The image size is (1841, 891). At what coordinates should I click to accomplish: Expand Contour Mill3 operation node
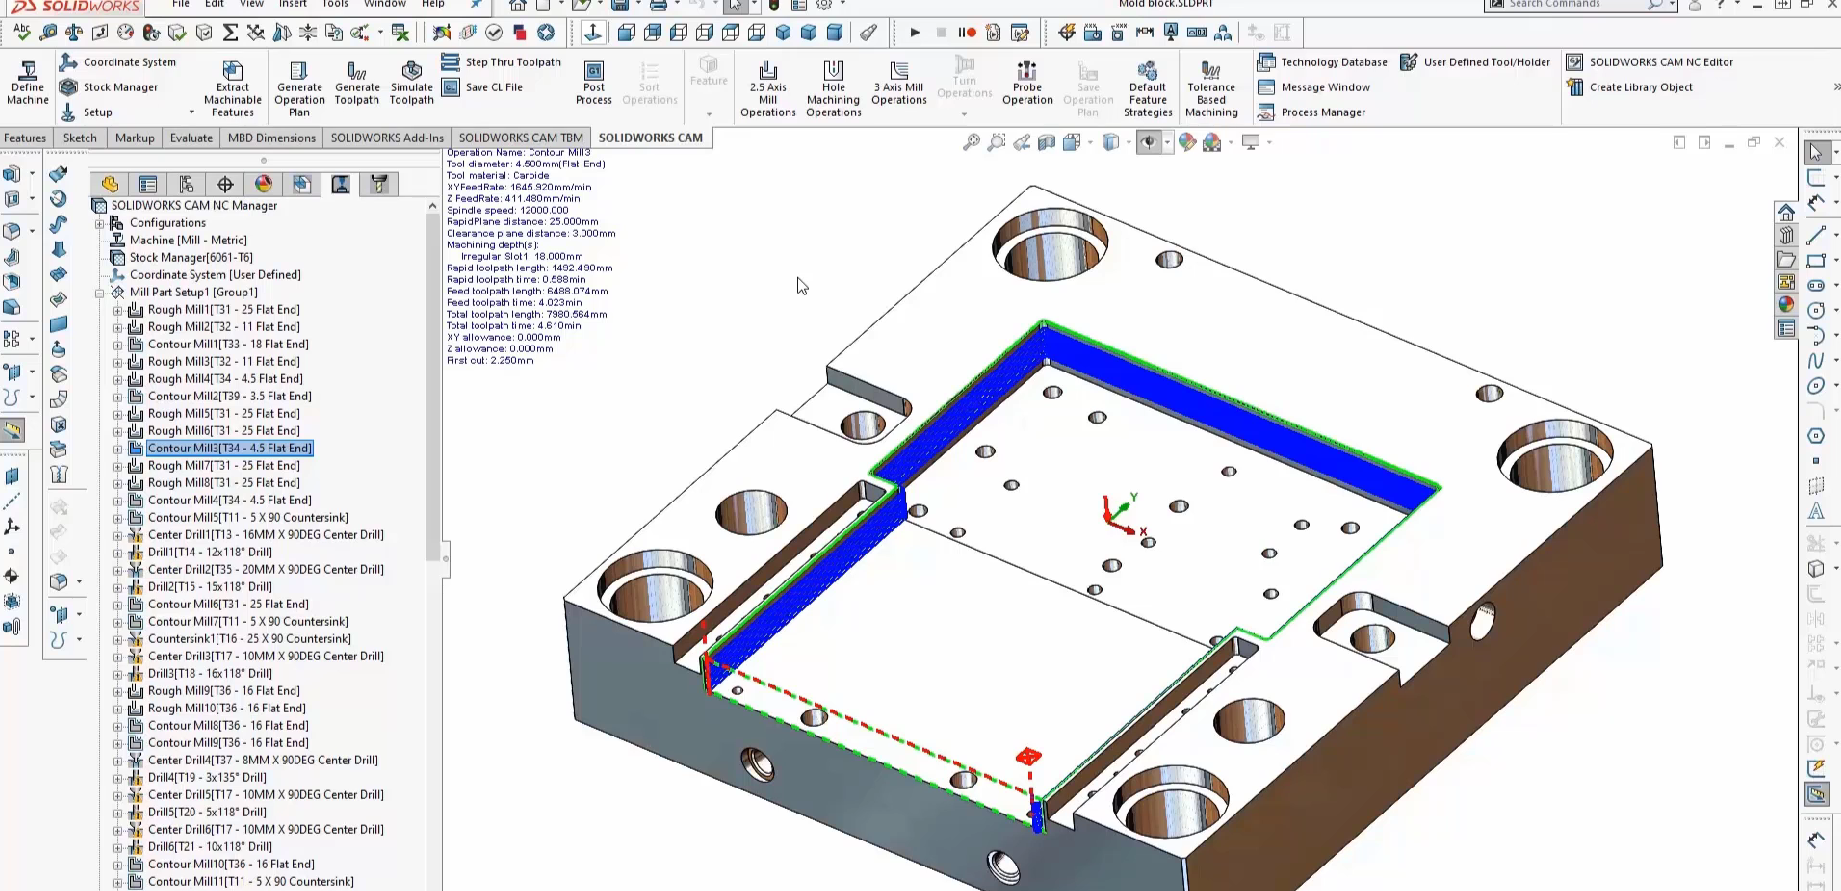pyautogui.click(x=118, y=448)
